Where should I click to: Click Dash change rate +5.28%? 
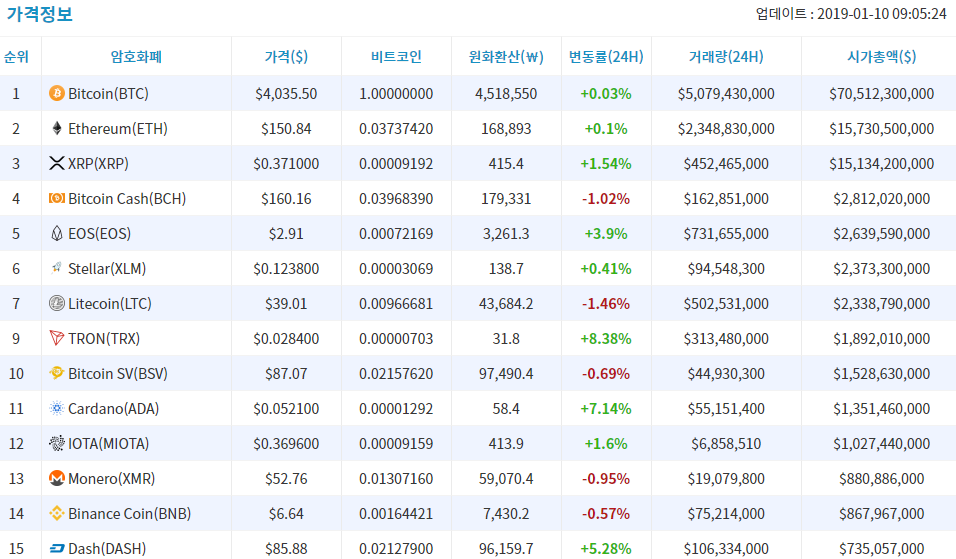coord(606,549)
